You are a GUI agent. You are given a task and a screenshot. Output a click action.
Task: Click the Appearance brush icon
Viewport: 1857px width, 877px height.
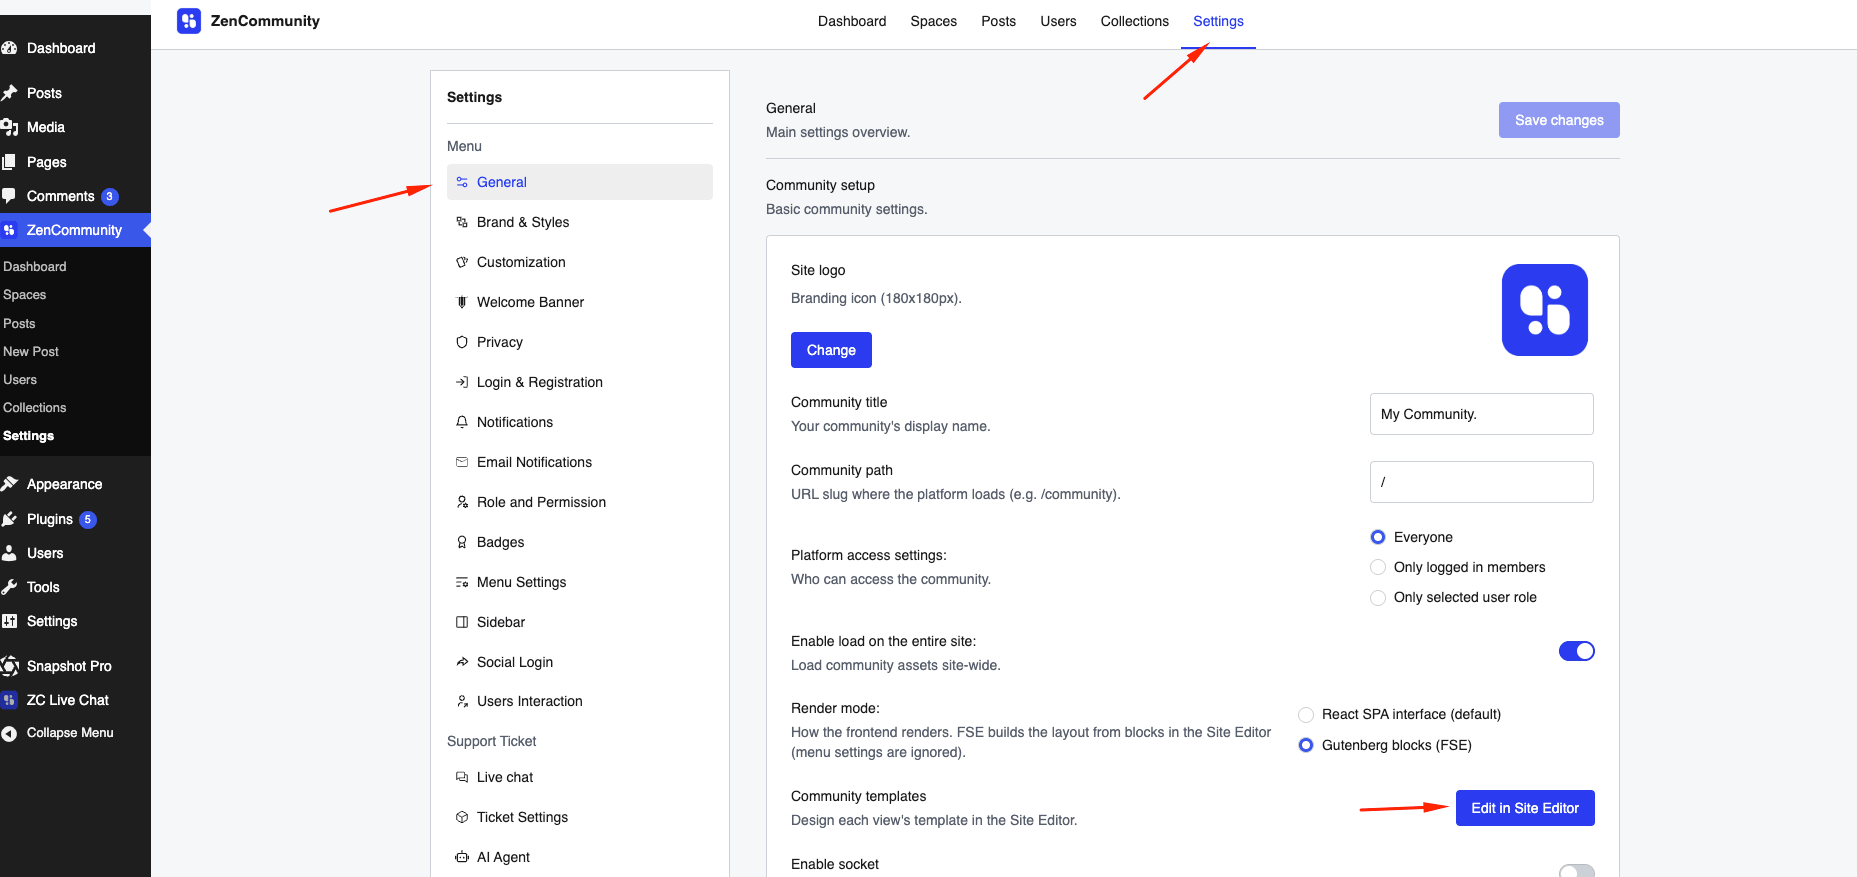(x=9, y=484)
